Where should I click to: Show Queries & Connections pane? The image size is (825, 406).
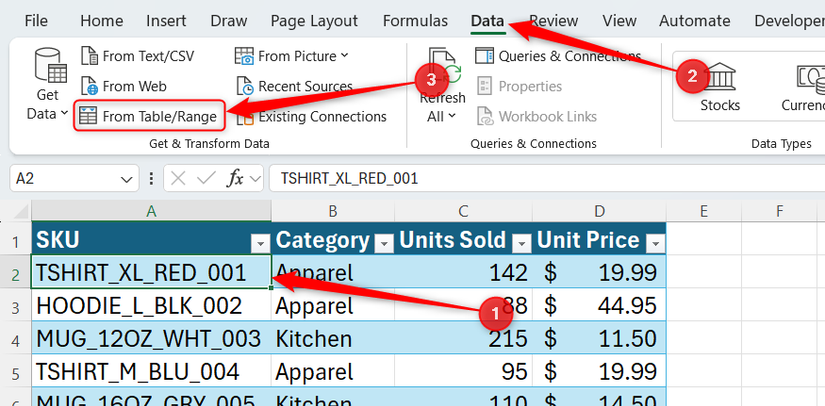coord(558,56)
